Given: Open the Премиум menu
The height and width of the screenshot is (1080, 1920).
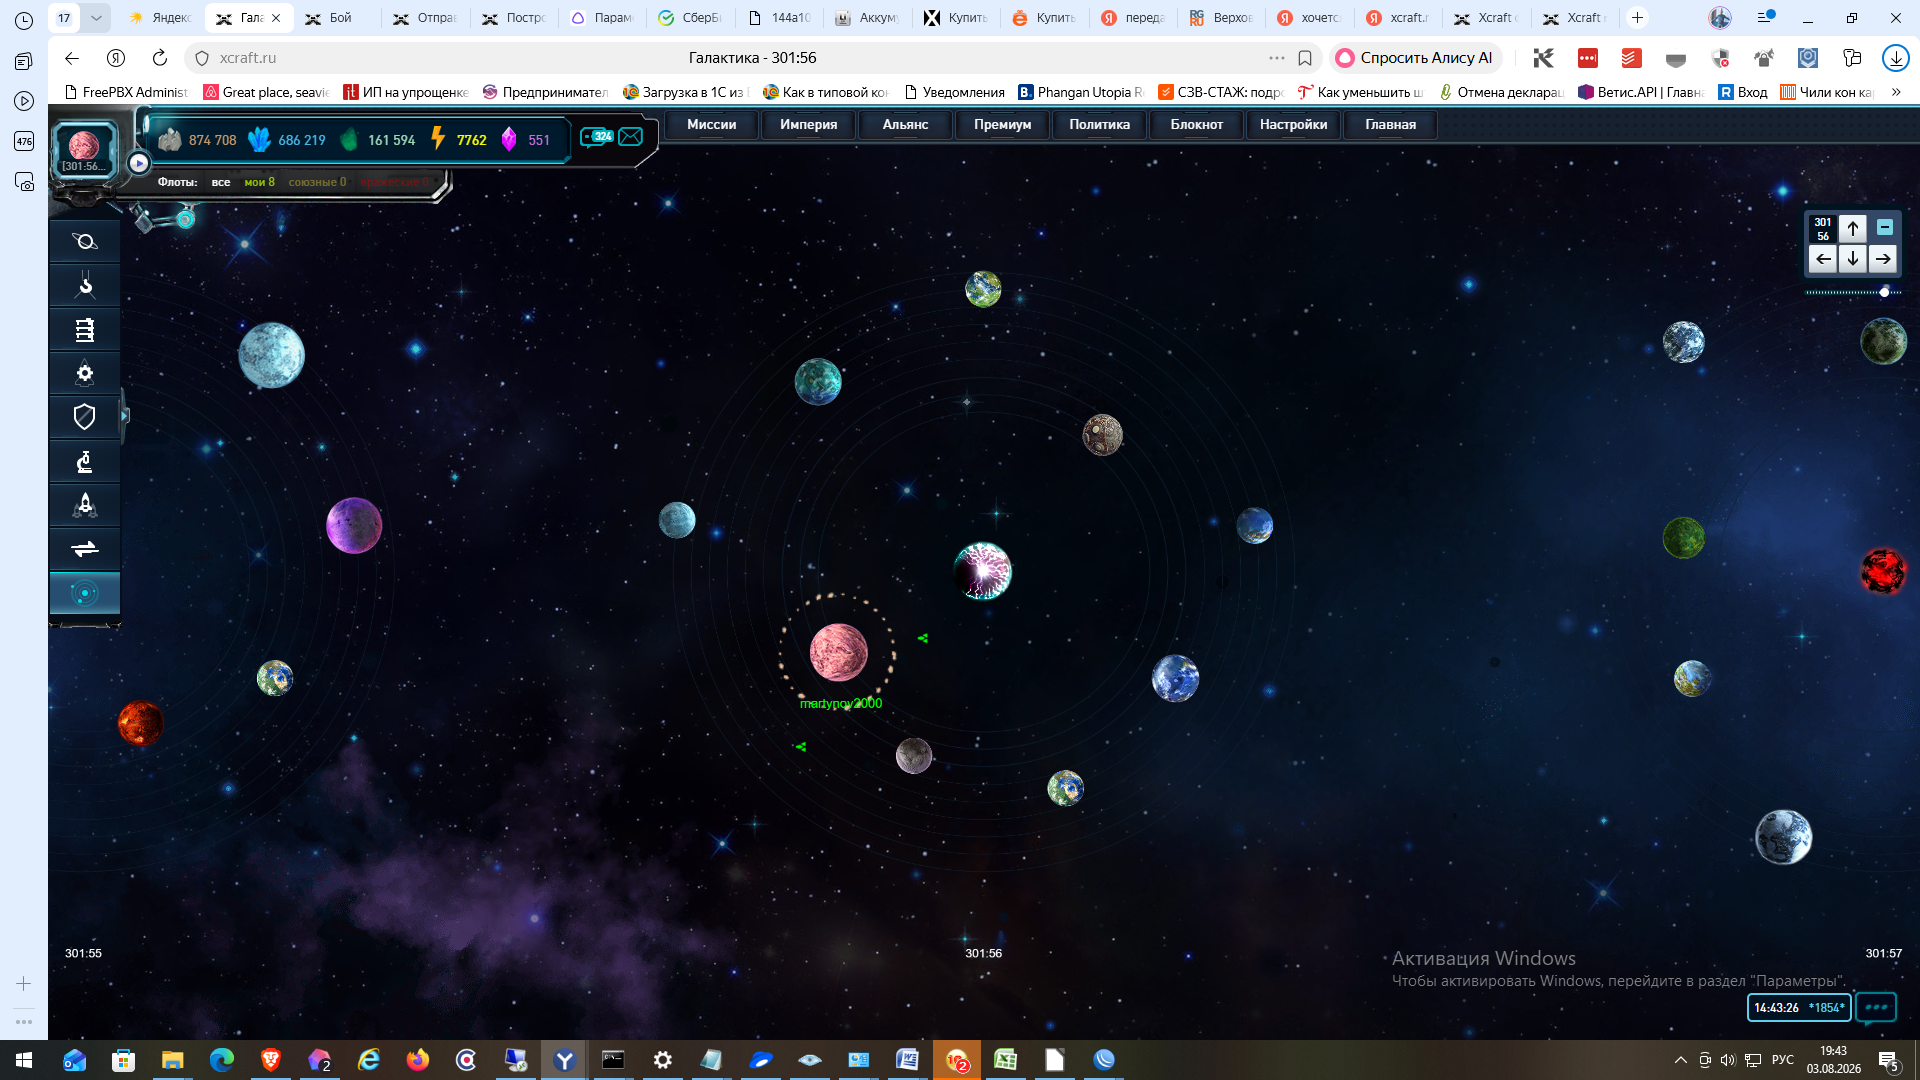Looking at the screenshot, I should pyautogui.click(x=1002, y=124).
